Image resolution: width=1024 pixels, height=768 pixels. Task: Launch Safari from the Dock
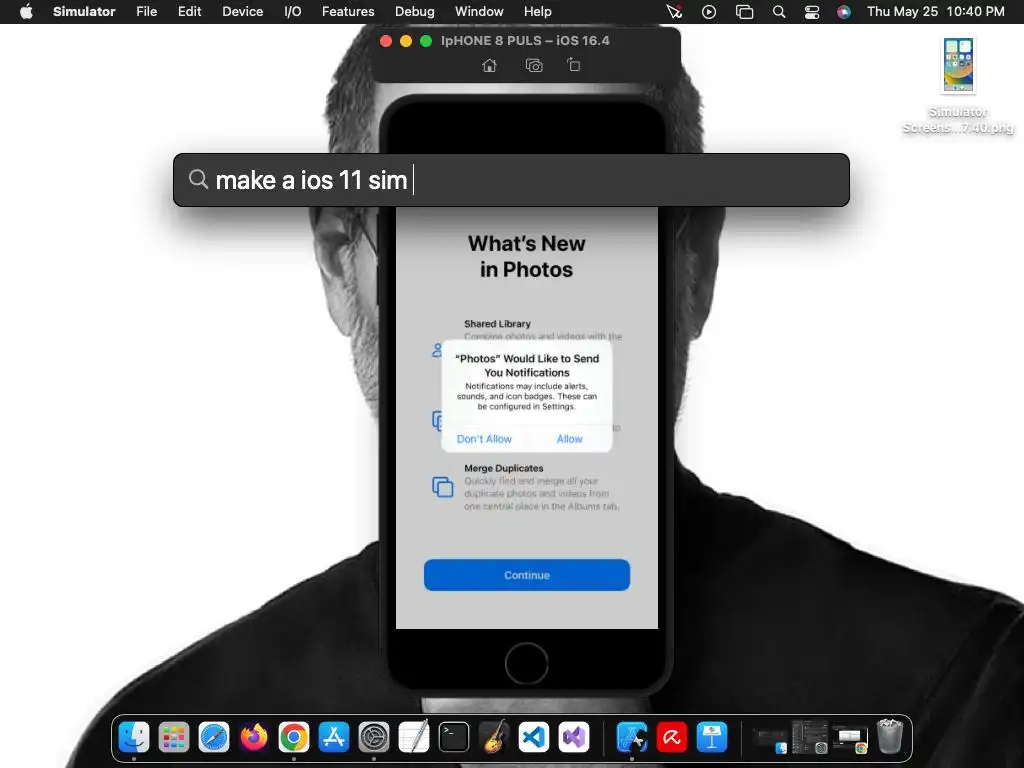tap(214, 737)
